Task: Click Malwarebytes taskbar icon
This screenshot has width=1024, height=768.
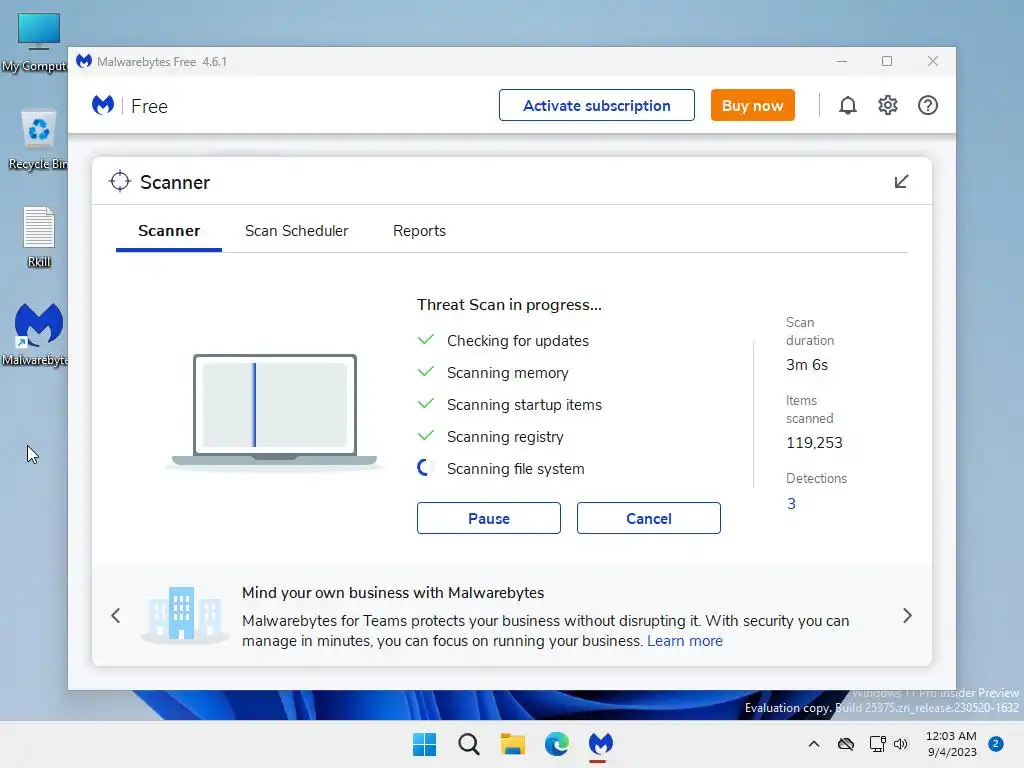Action: point(601,744)
